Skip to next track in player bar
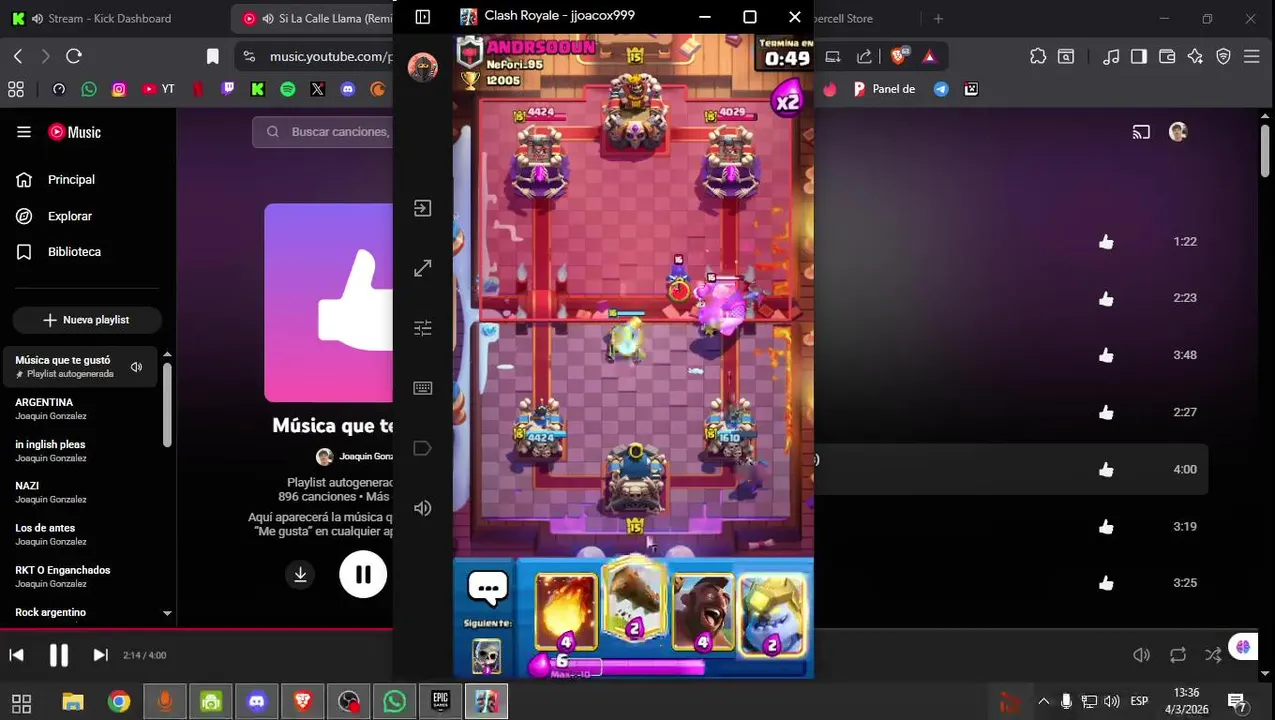Screen dimensions: 1275x720 pyautogui.click(x=100, y=655)
